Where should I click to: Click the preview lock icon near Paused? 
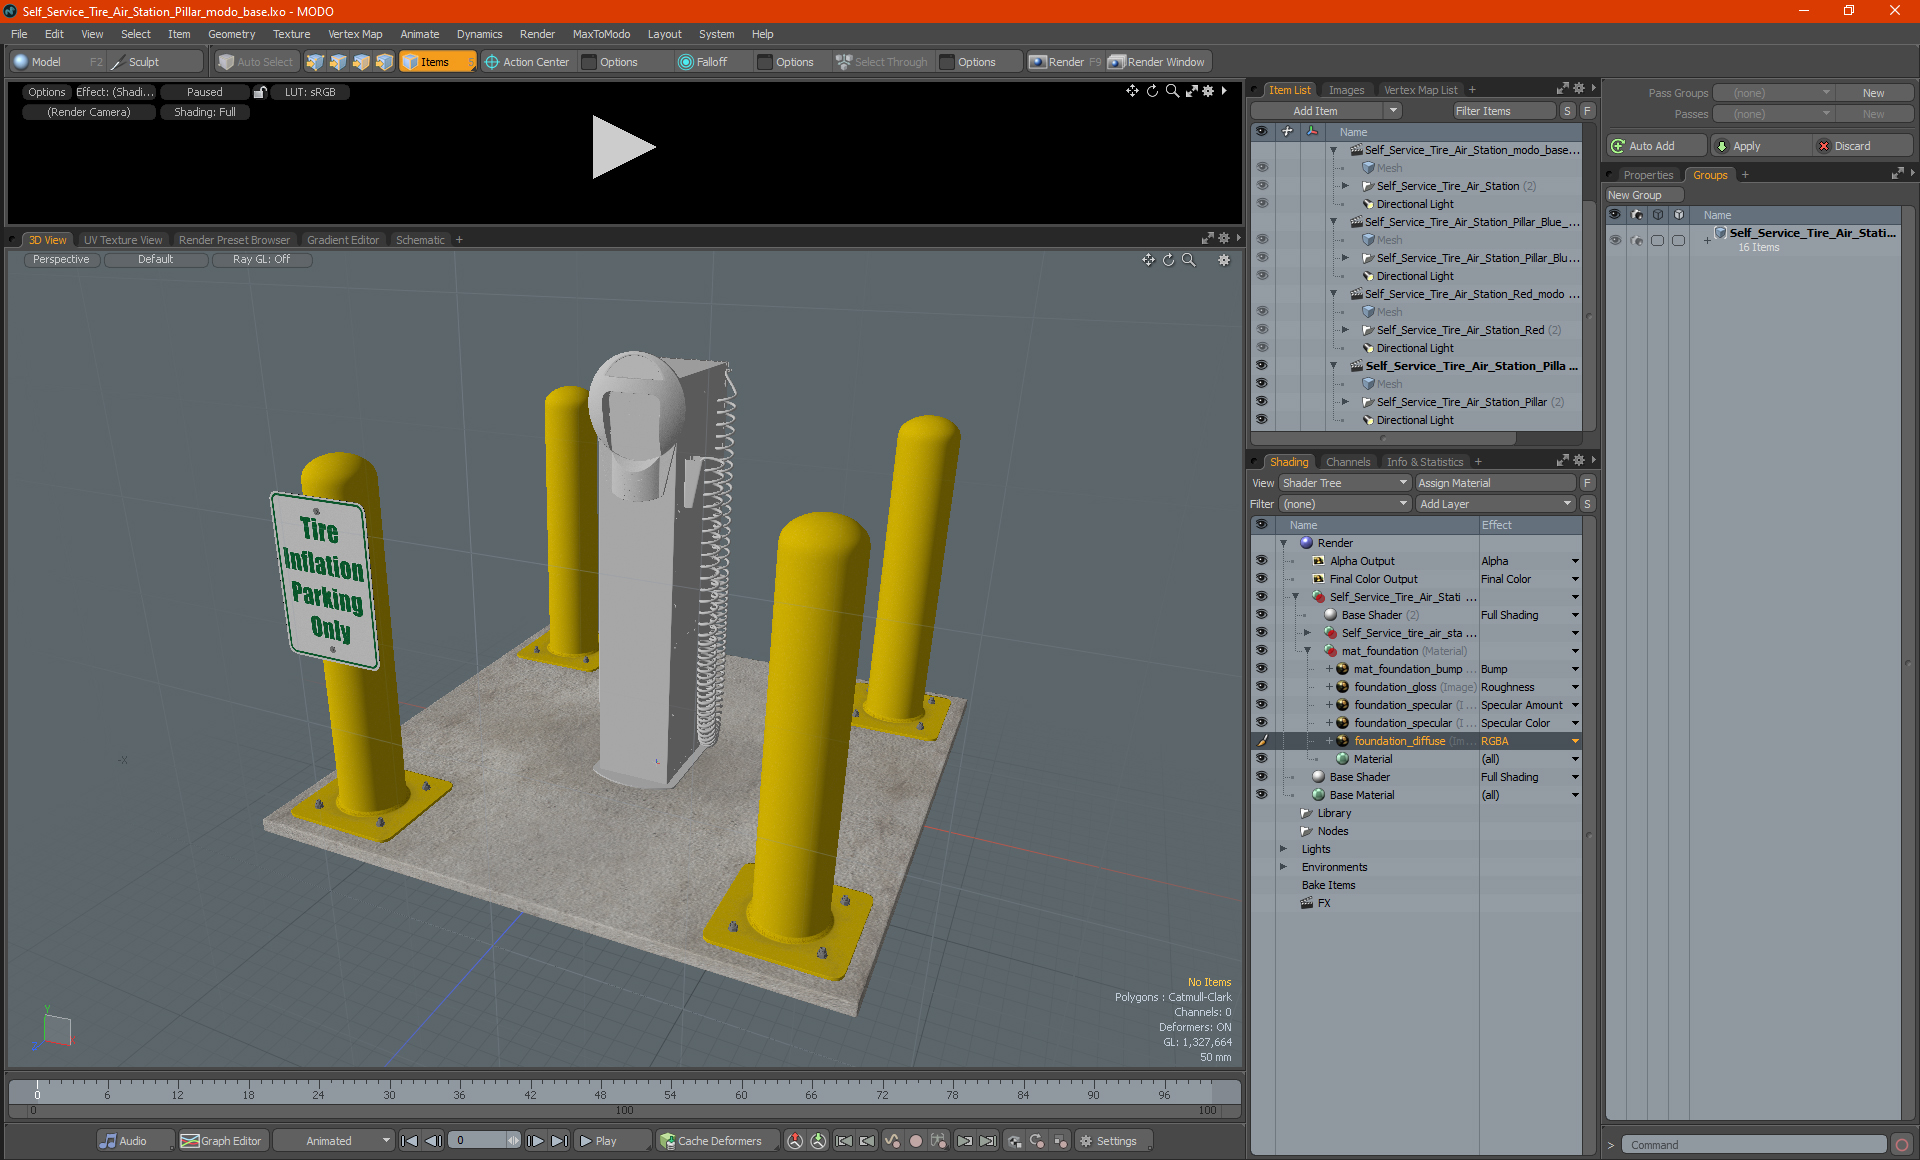click(260, 92)
